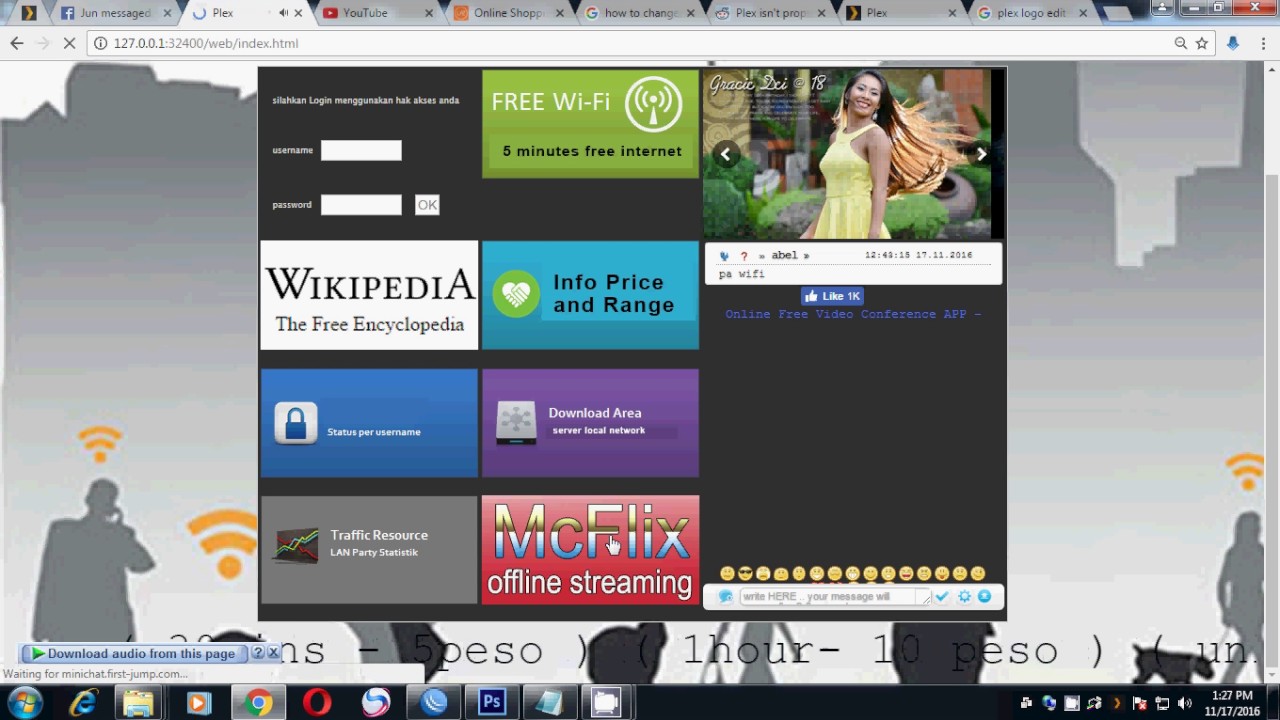Open the Online Free Video Conference APP link
Image resolution: width=1280 pixels, height=720 pixels.
tap(853, 314)
